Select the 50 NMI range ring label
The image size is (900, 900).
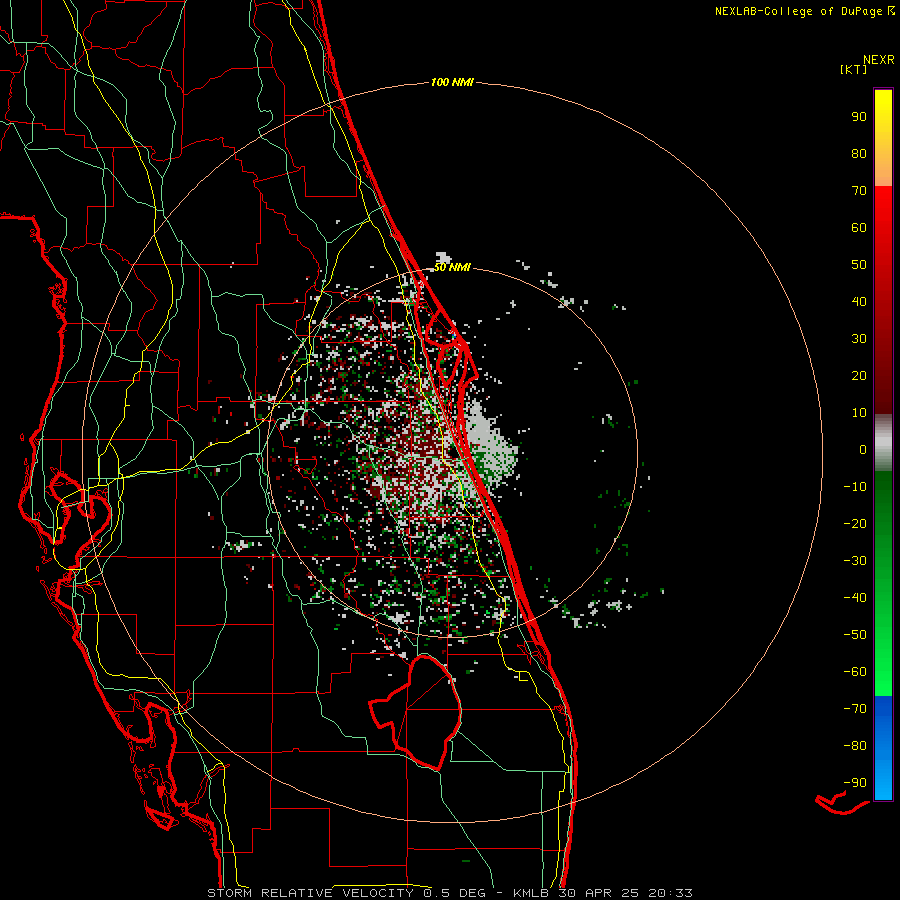[452, 267]
